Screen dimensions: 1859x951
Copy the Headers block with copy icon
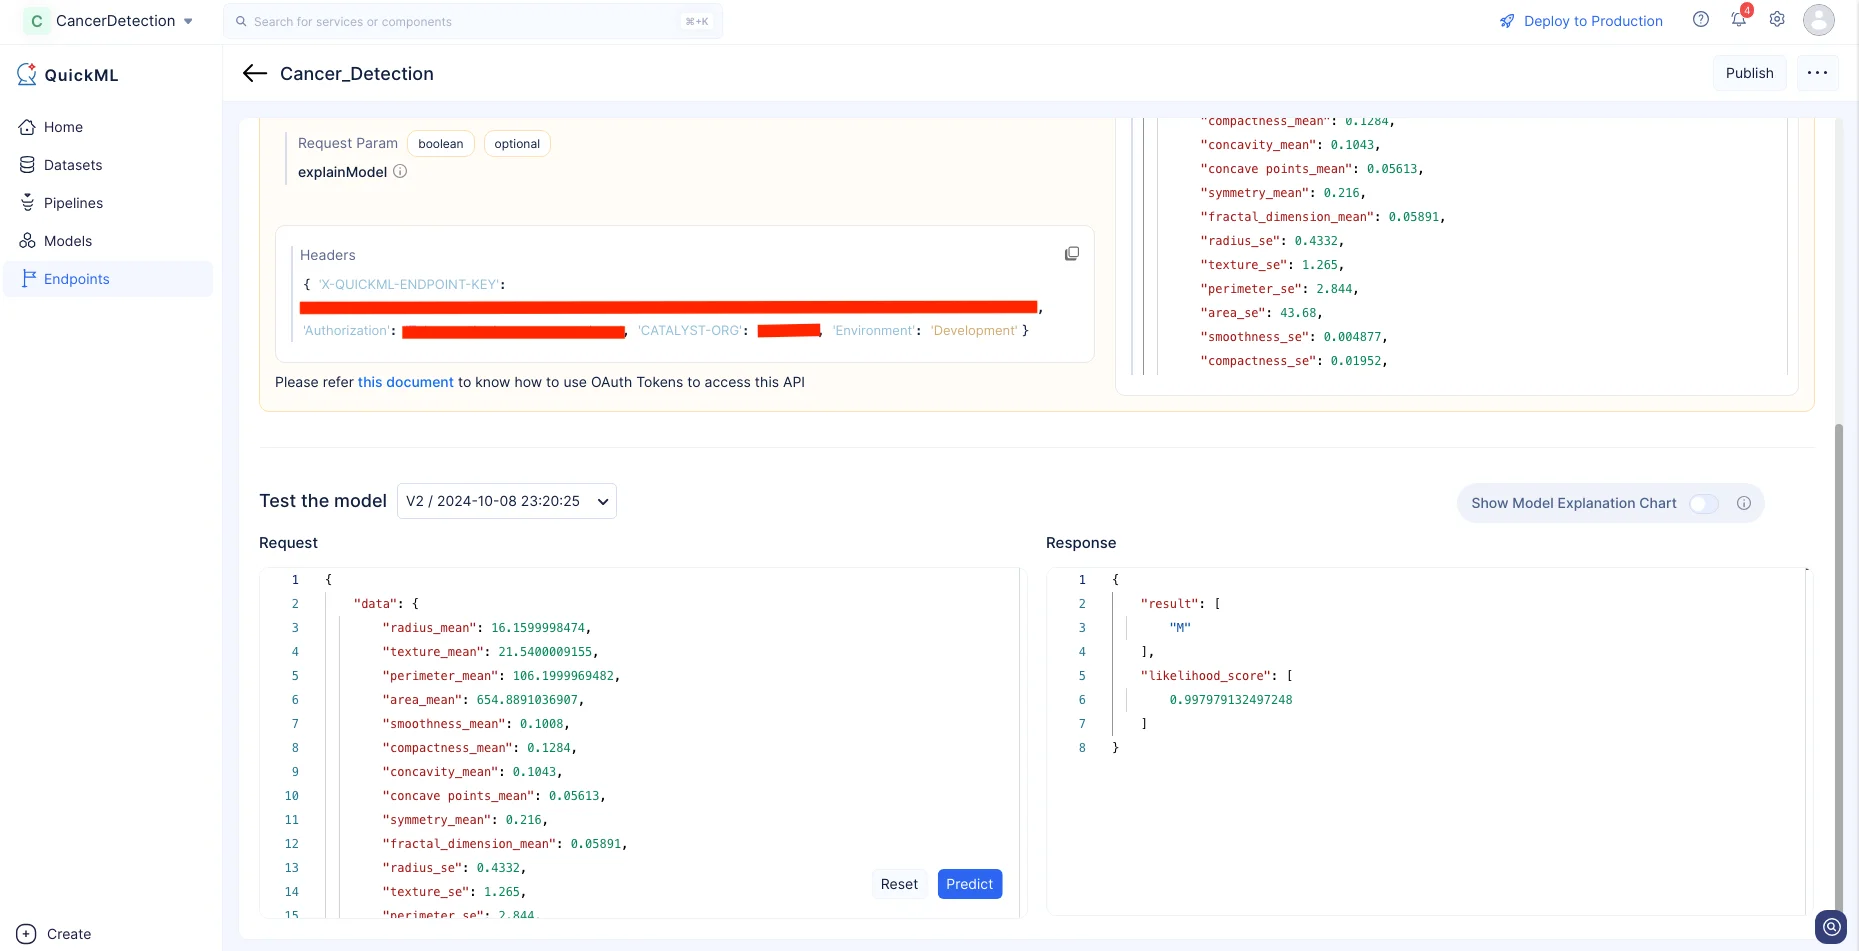click(1072, 254)
